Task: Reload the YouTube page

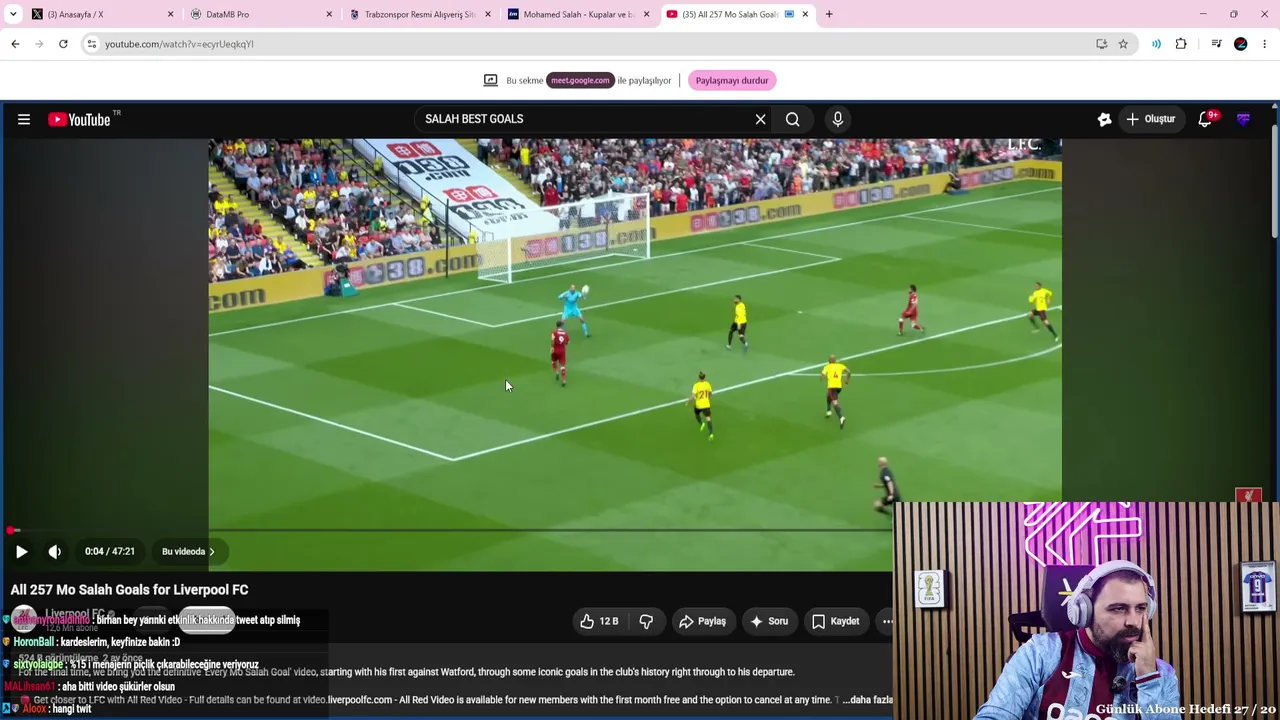Action: [x=63, y=44]
